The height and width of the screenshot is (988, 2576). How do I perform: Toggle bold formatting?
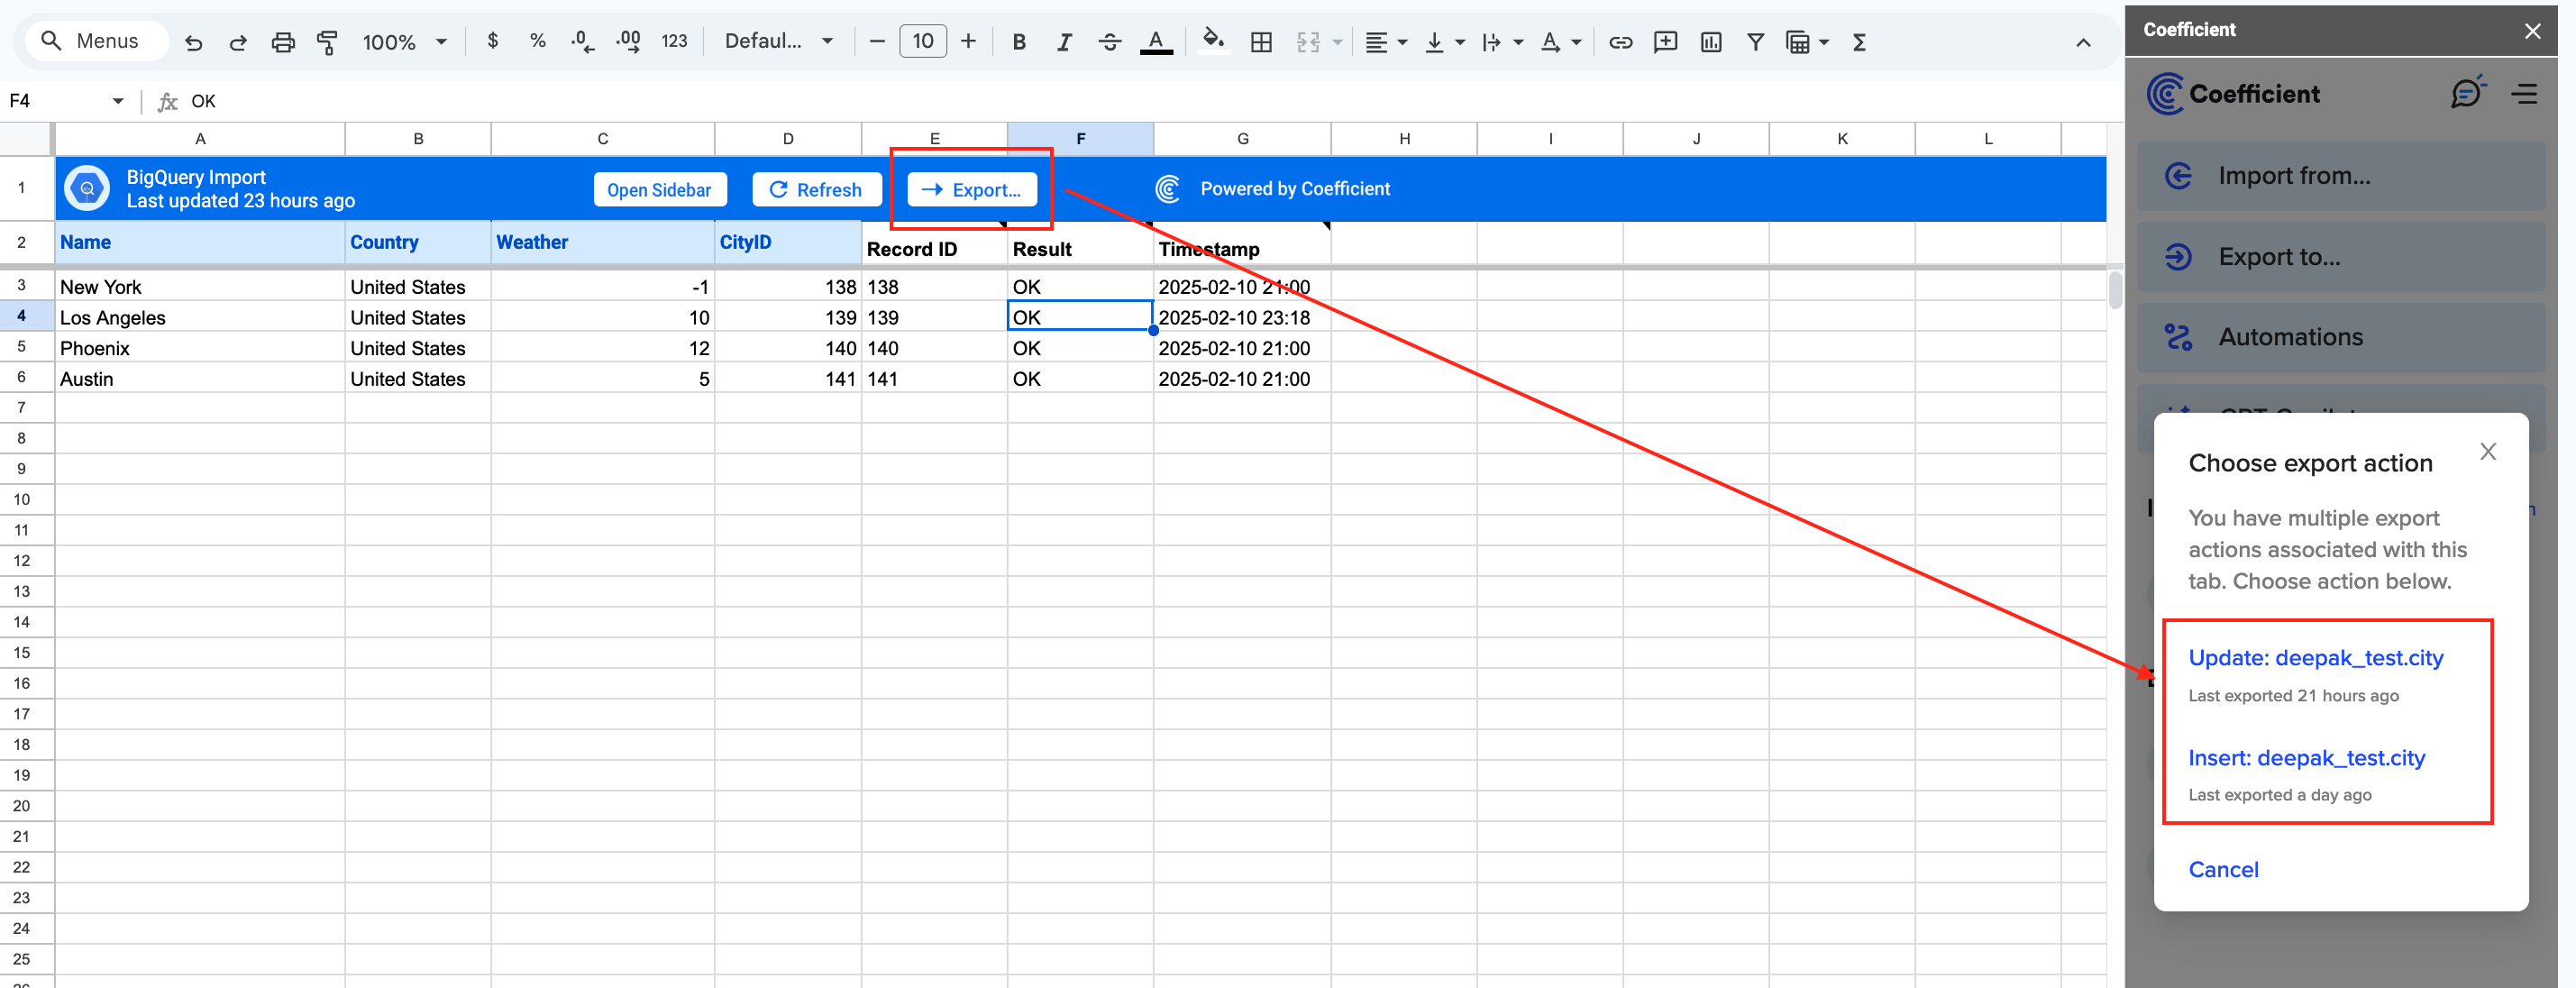click(x=1019, y=42)
